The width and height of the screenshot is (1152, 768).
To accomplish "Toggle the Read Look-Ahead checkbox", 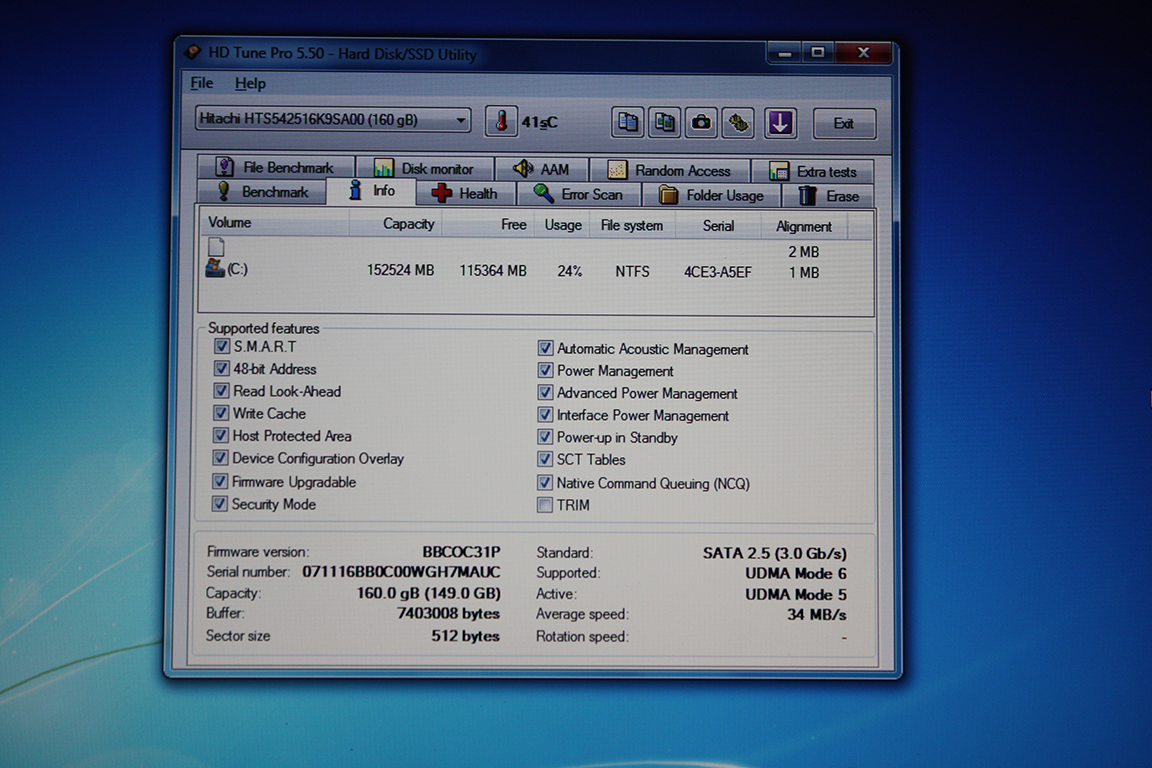I will (x=220, y=390).
